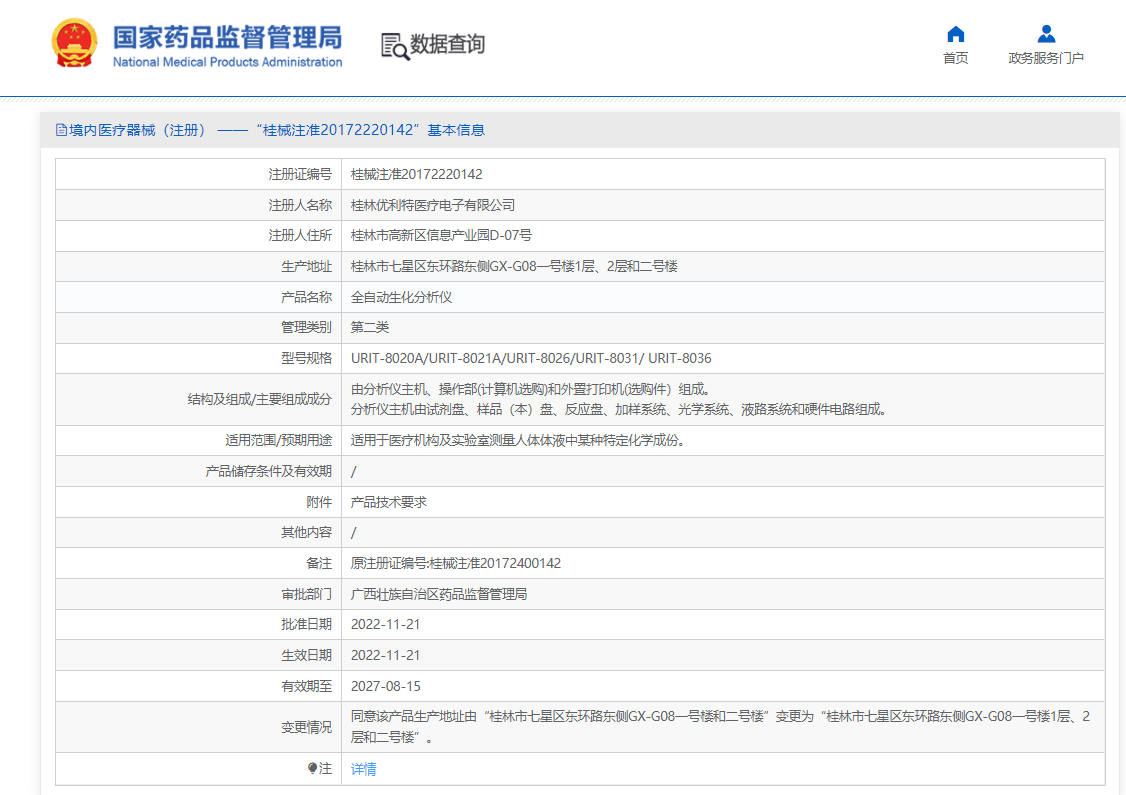Click the 有效期至 date 2027-08-15
Image resolution: width=1126 pixels, height=795 pixels.
pos(385,686)
